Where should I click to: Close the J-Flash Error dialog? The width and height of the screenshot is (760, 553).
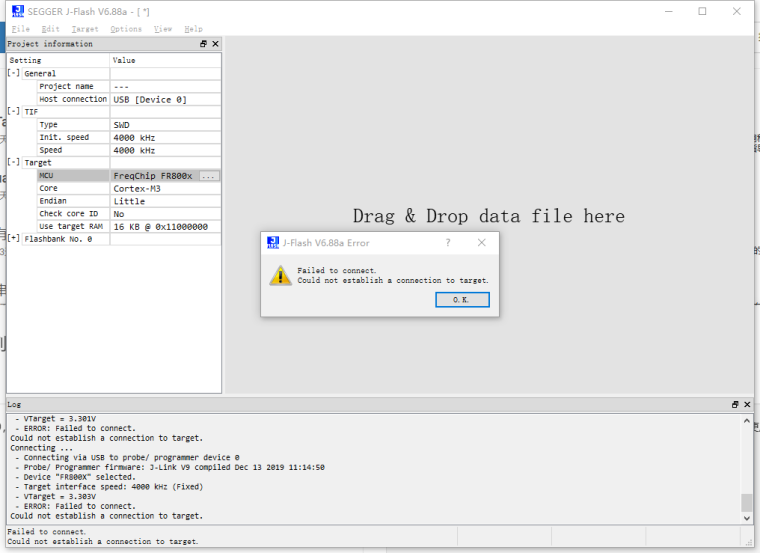pyautogui.click(x=481, y=243)
